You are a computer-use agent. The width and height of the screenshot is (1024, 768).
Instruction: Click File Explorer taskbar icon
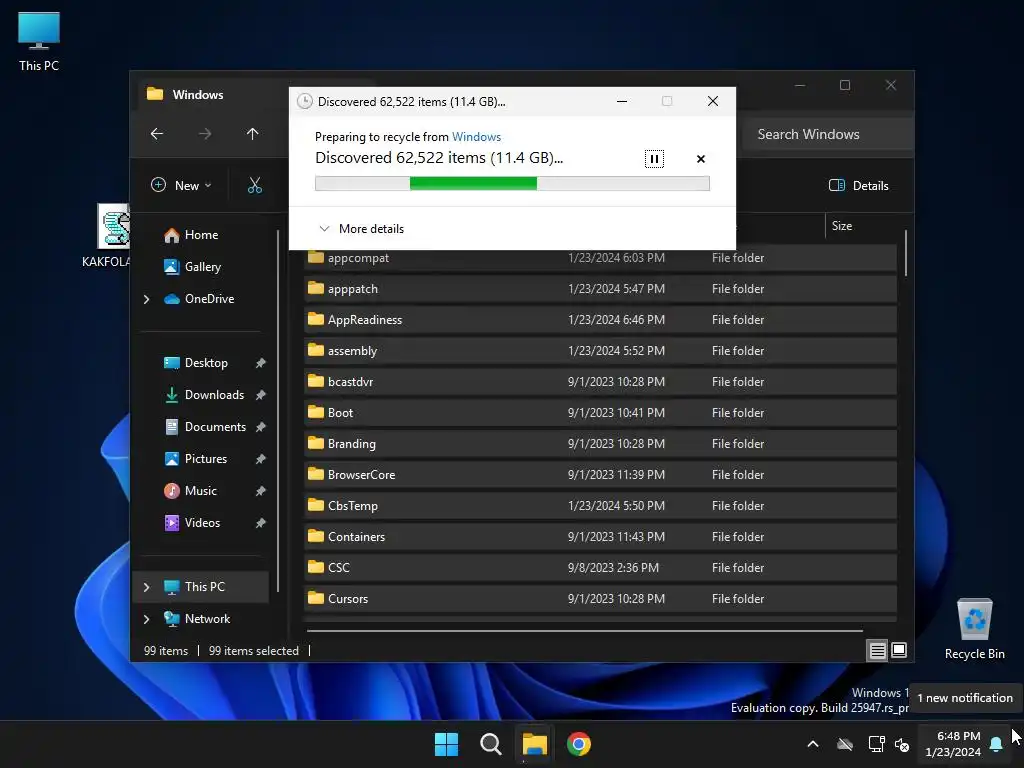coord(534,744)
